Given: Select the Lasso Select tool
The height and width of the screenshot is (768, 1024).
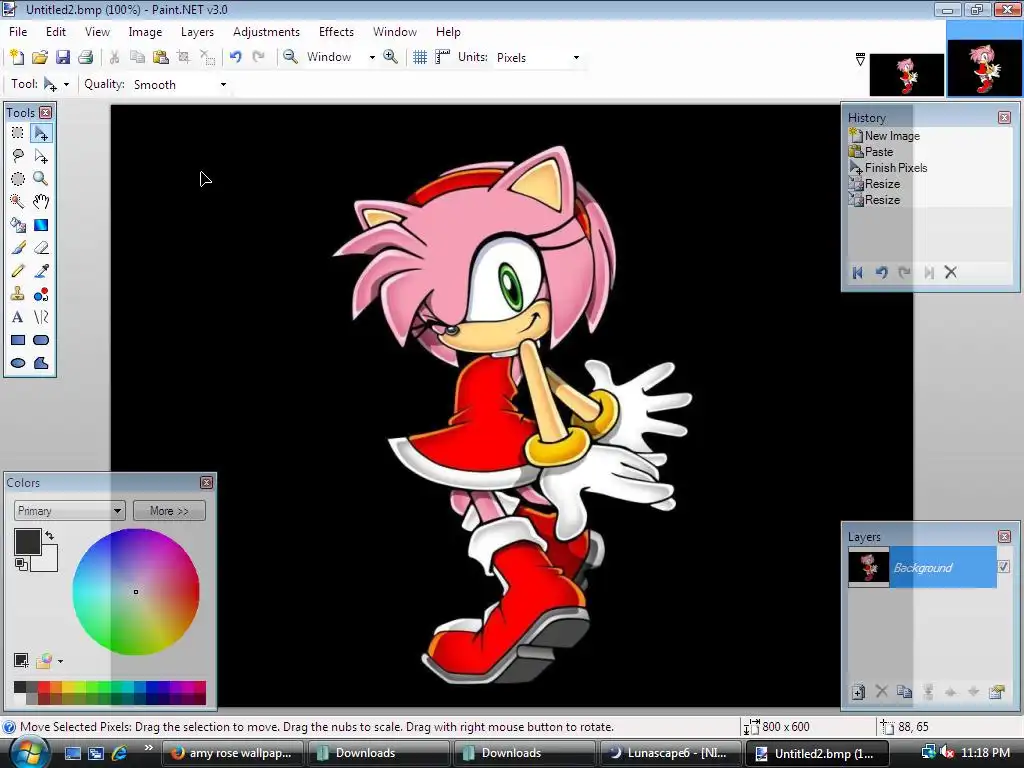Looking at the screenshot, I should click(18, 156).
